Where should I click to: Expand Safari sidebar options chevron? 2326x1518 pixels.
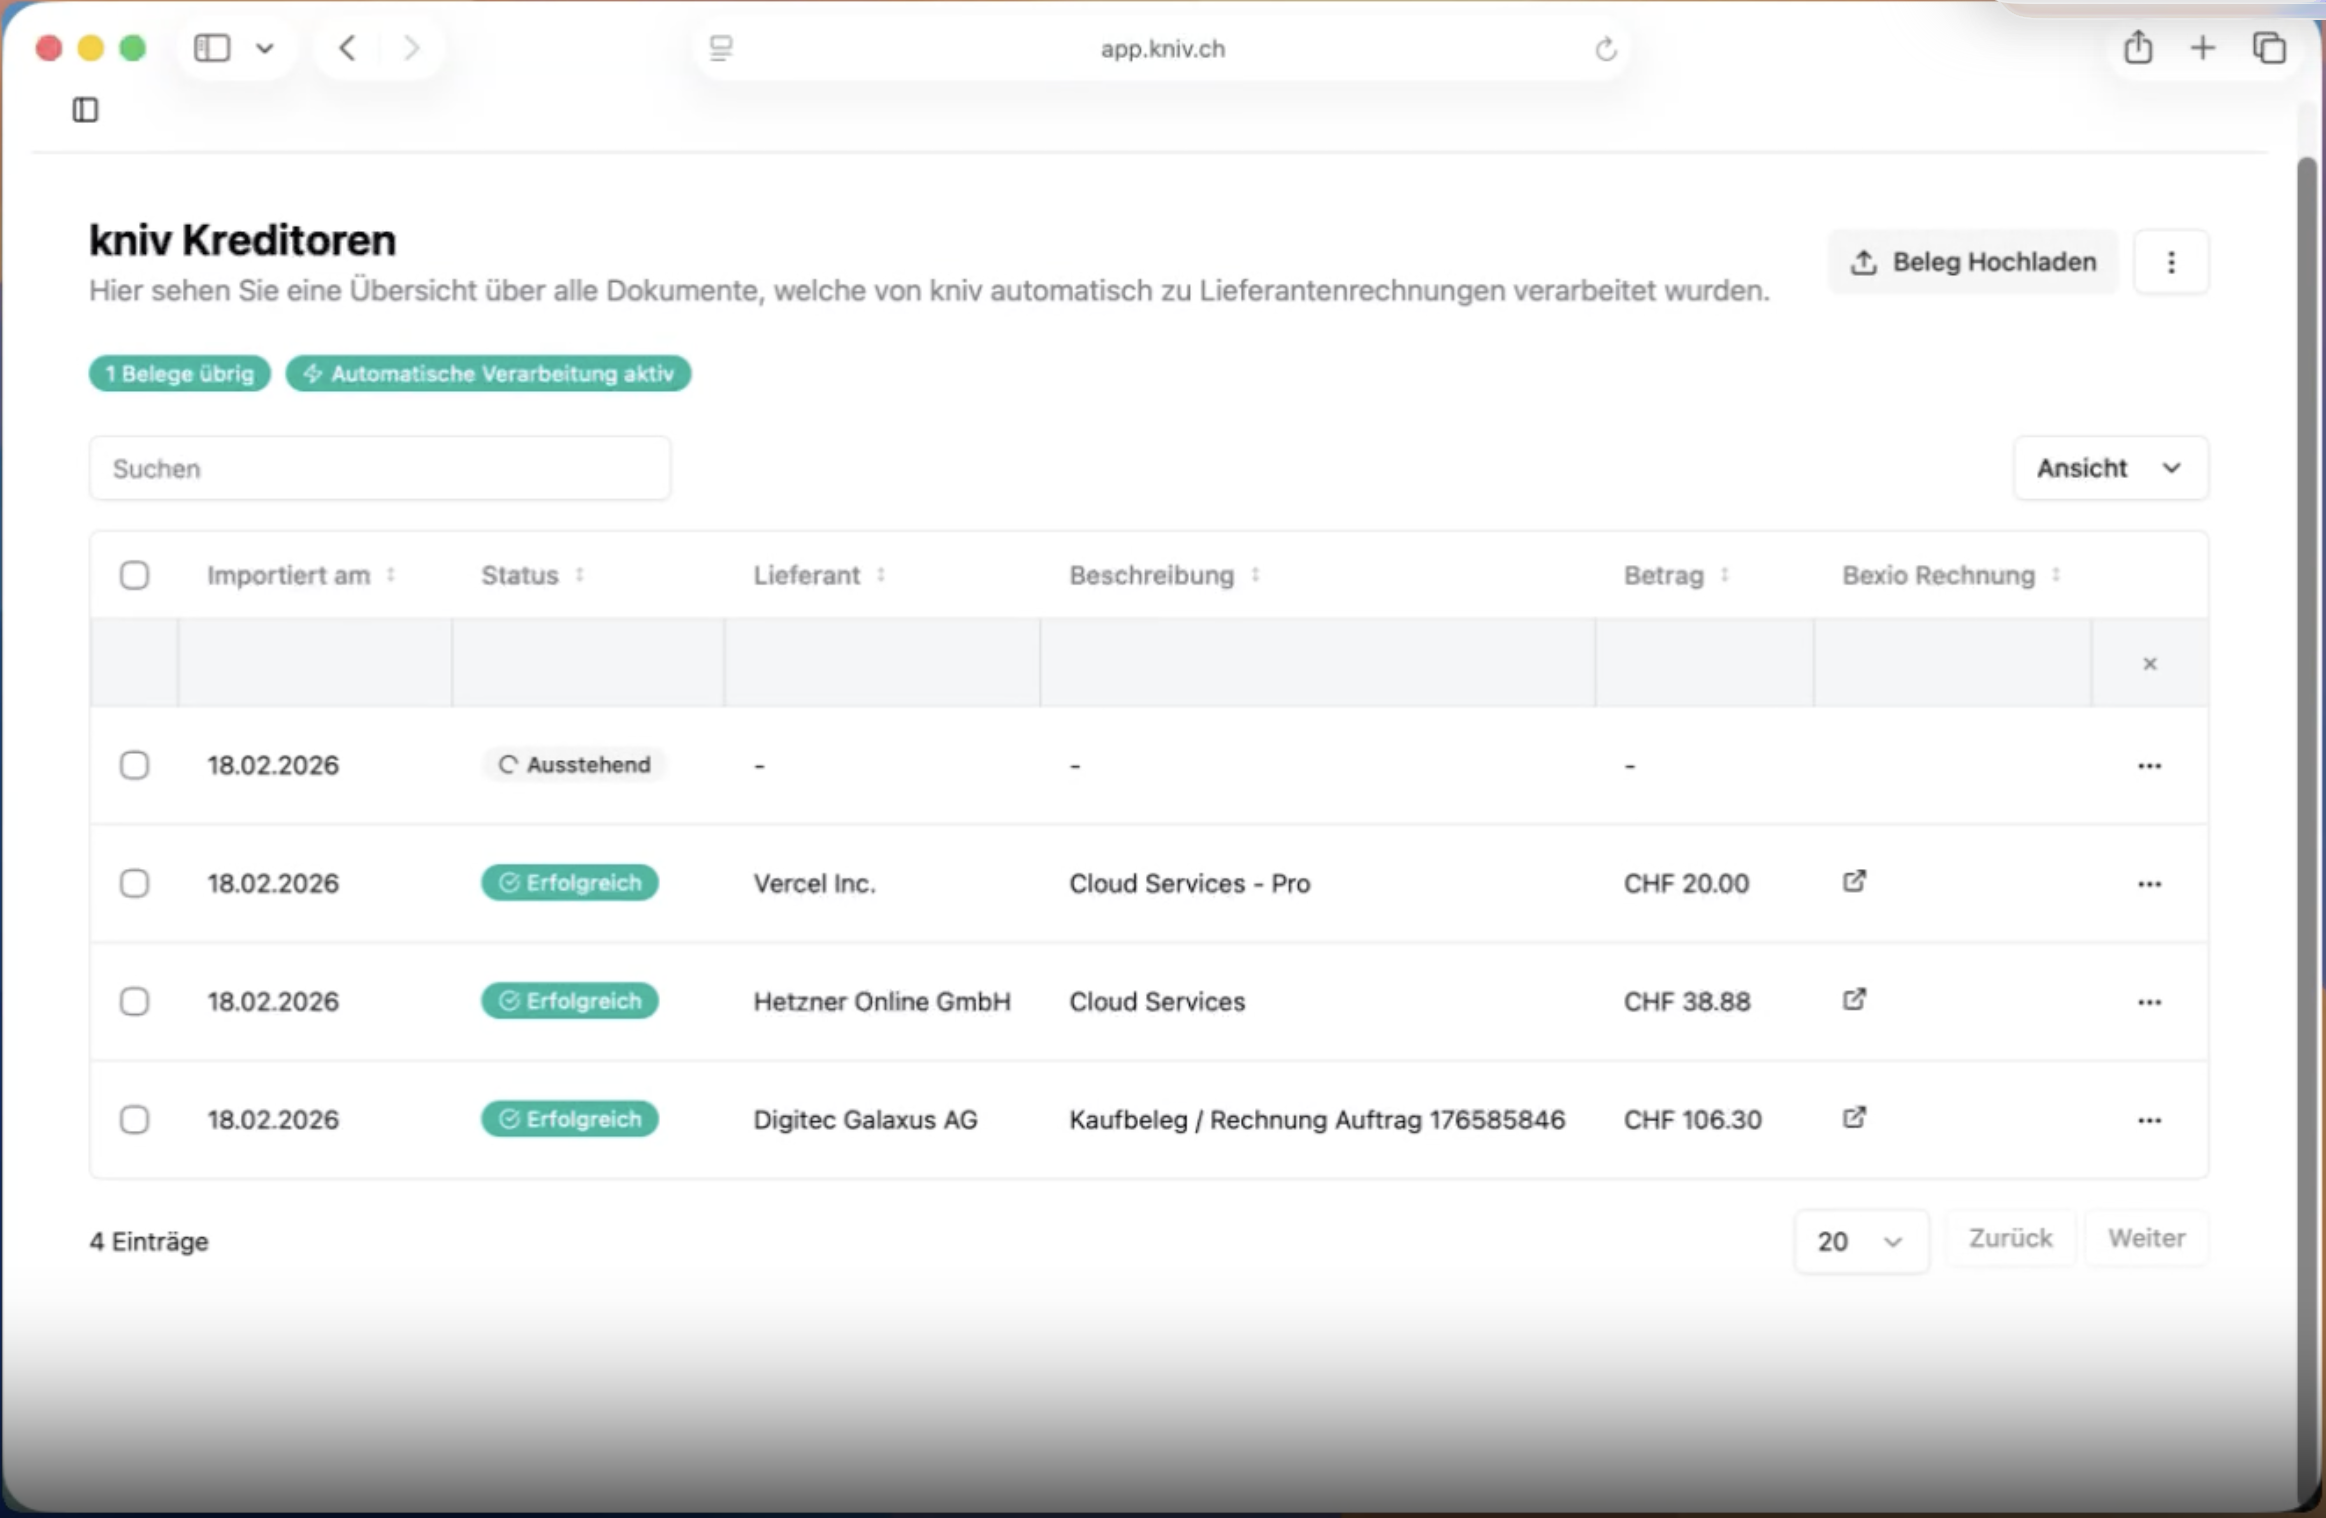point(265,48)
